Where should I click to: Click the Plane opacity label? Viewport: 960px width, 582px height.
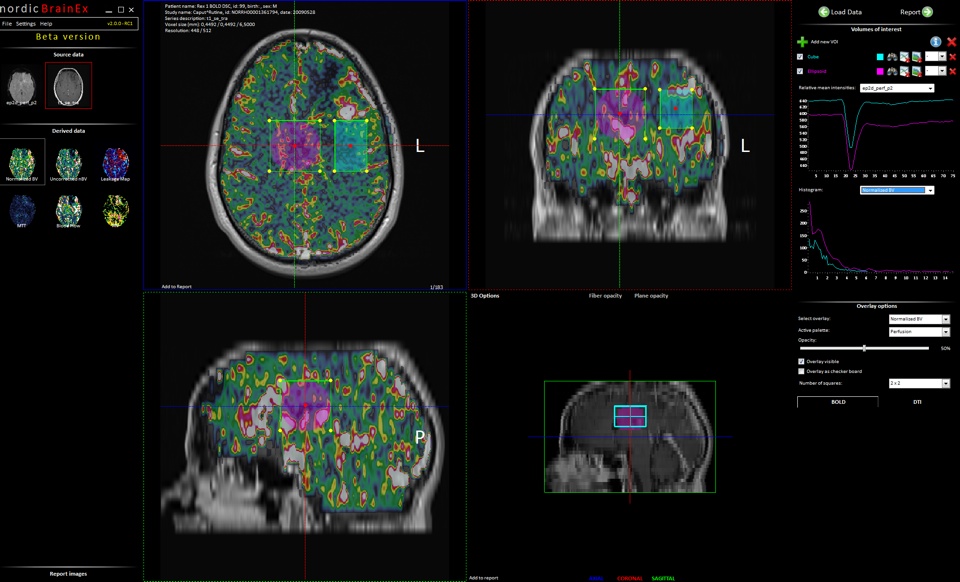(x=651, y=296)
